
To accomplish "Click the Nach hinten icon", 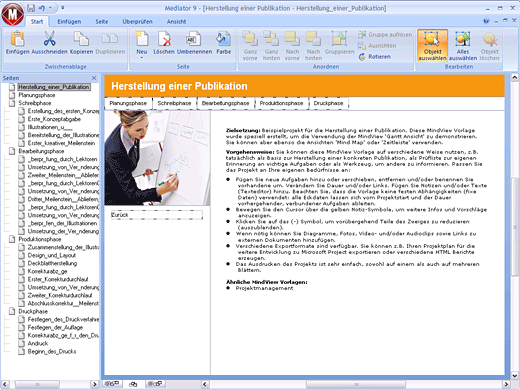I will (313, 38).
